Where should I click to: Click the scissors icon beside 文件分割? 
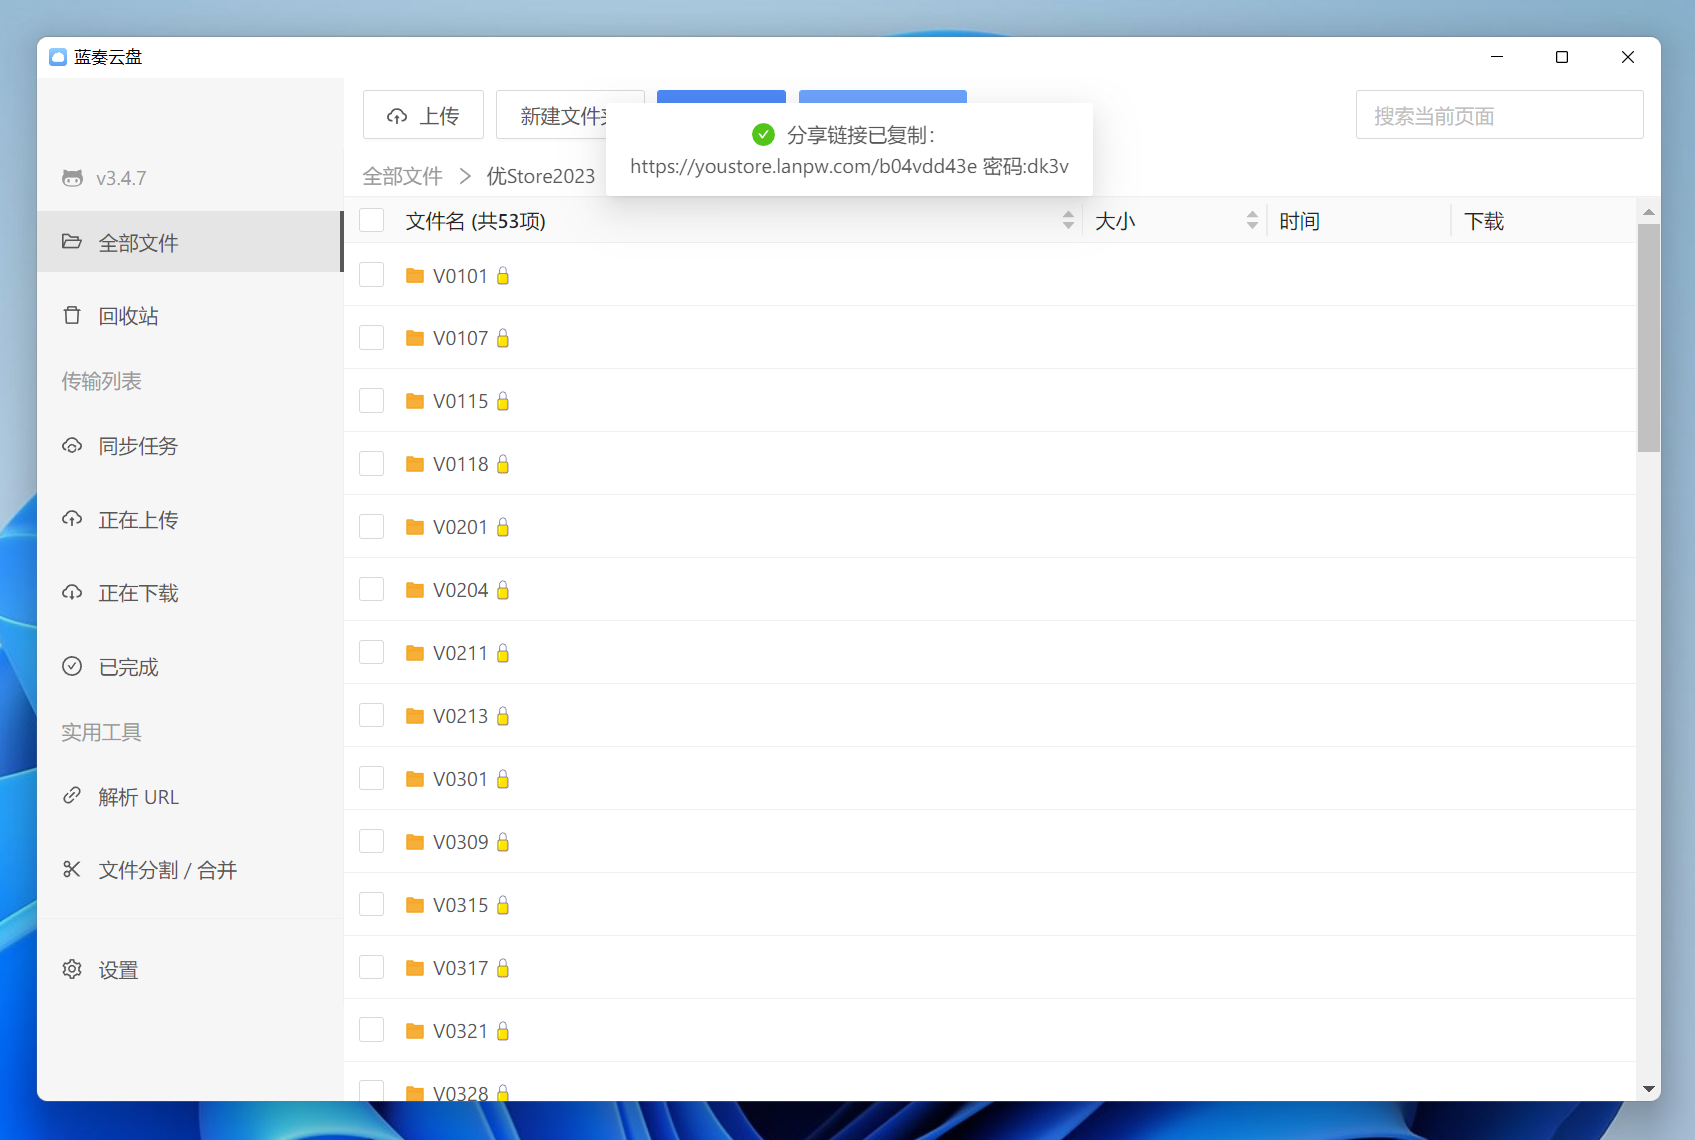(x=72, y=869)
